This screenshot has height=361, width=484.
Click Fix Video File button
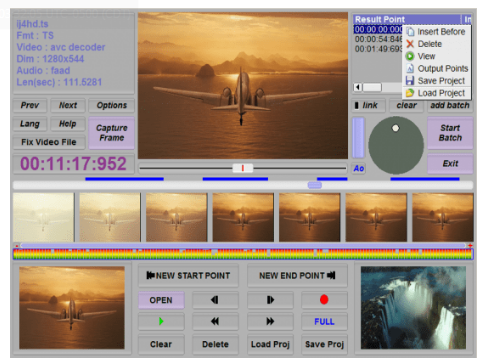pyautogui.click(x=49, y=142)
